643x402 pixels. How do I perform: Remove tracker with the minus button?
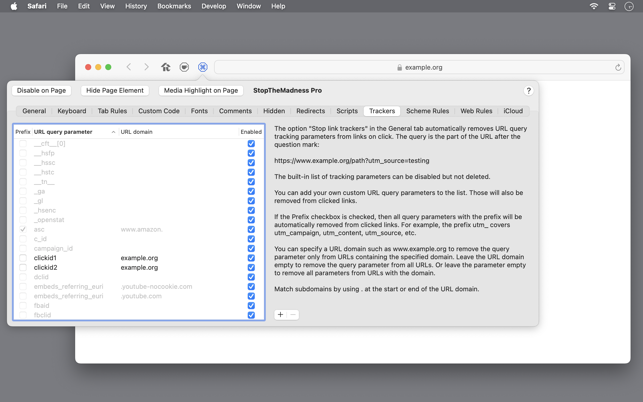coord(293,315)
